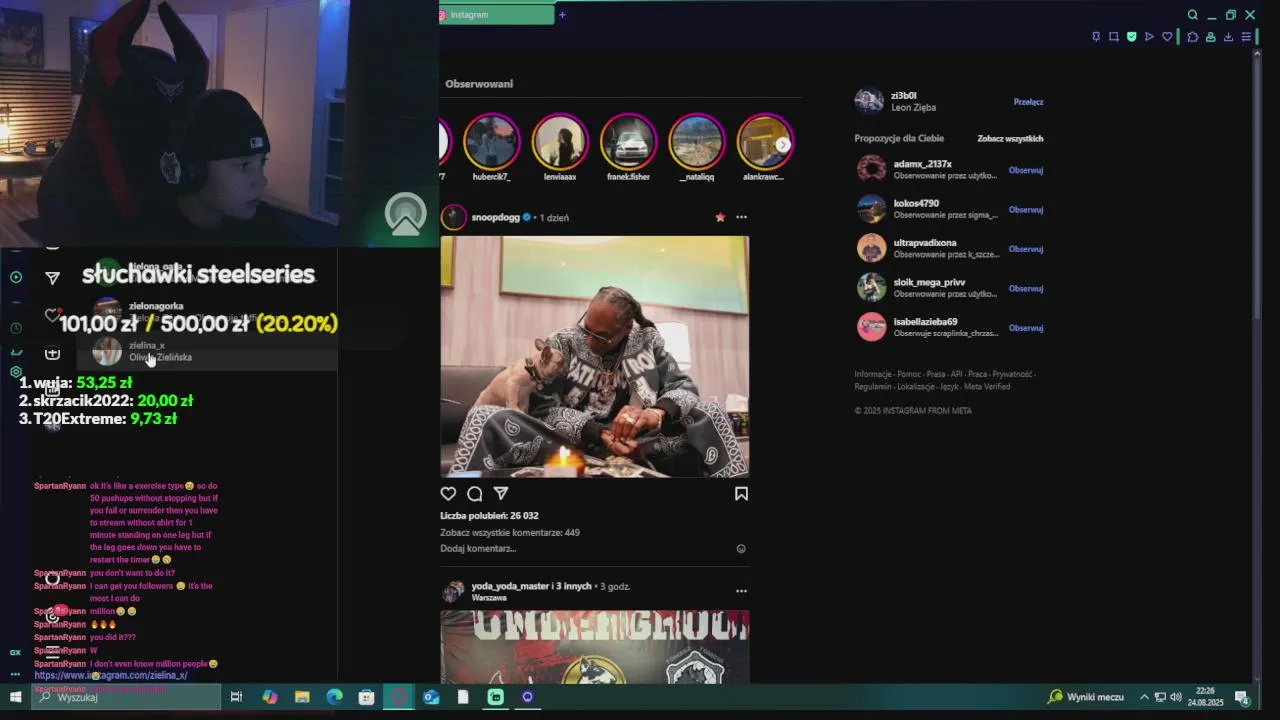1280x720 pixels.
Task: Open the easy setup menu lines icon
Action: click(x=1246, y=37)
